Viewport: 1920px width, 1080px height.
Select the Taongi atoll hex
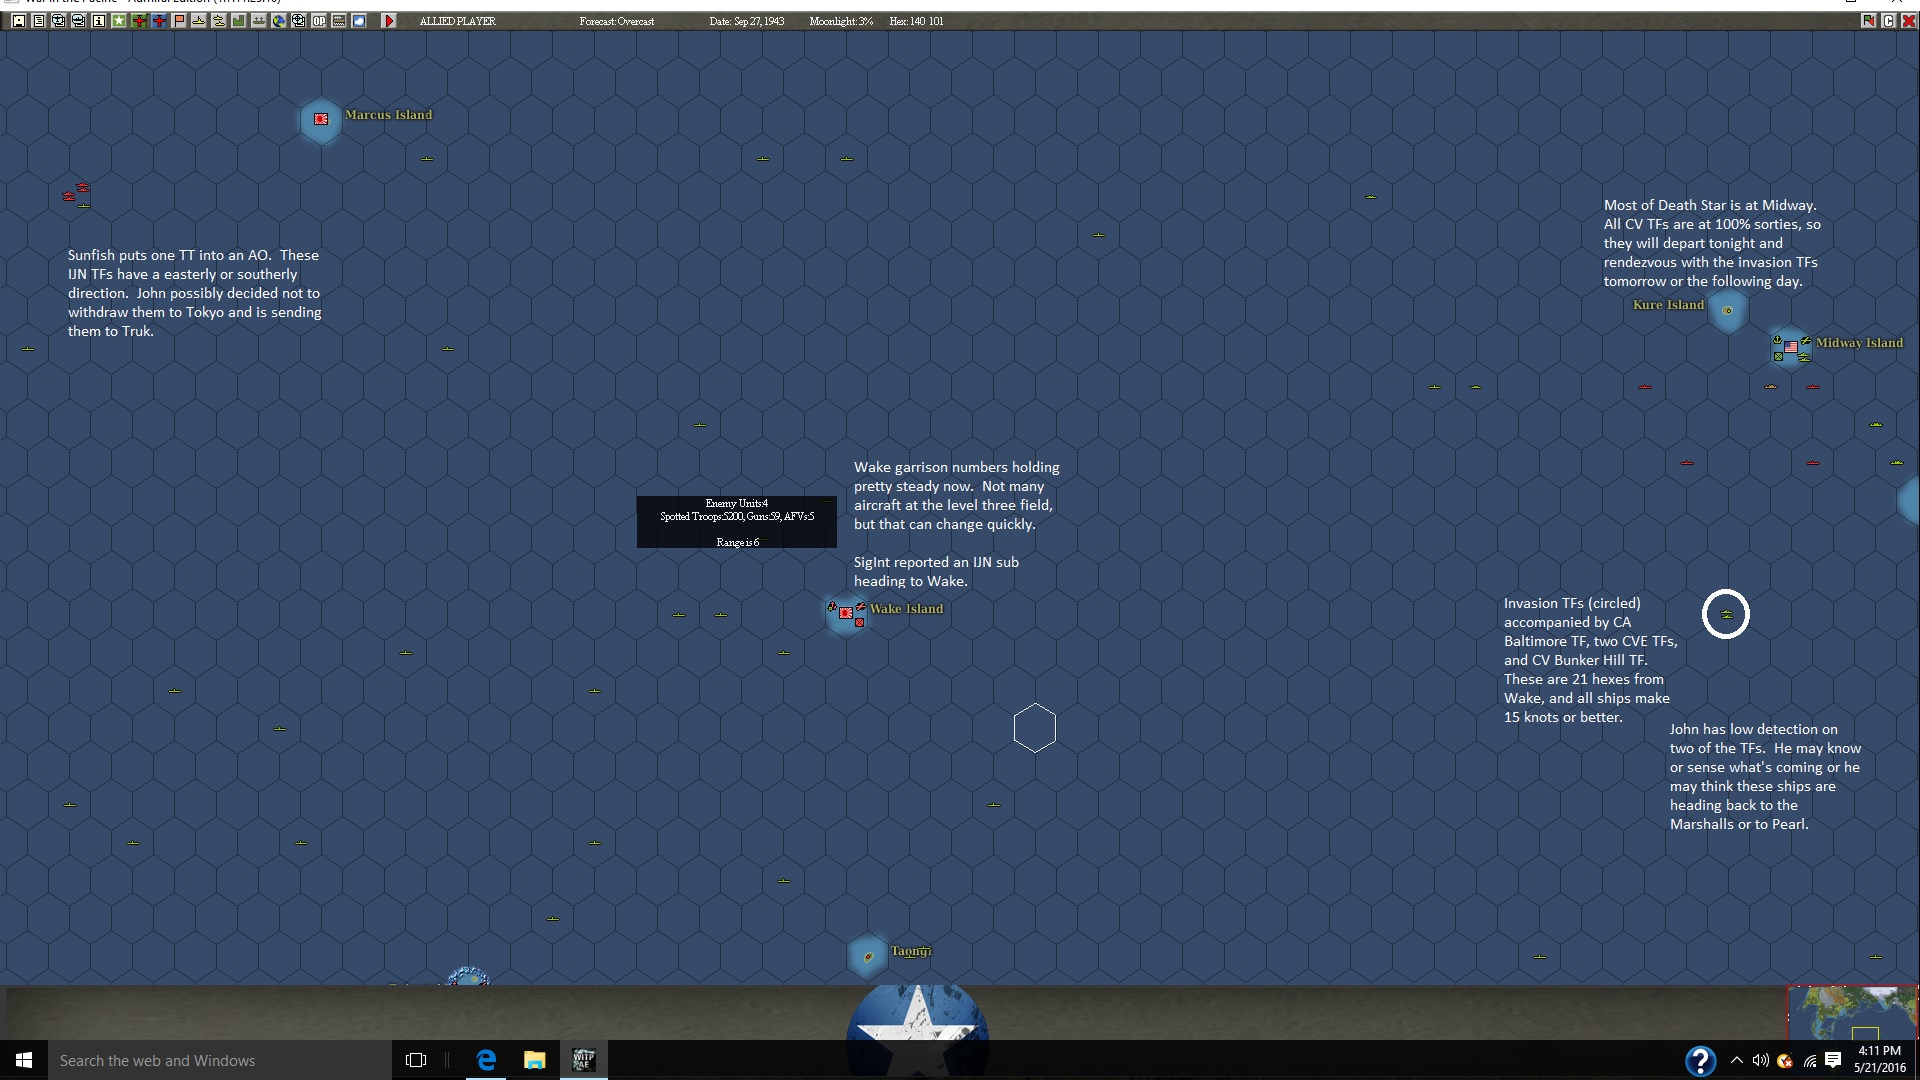pyautogui.click(x=867, y=957)
